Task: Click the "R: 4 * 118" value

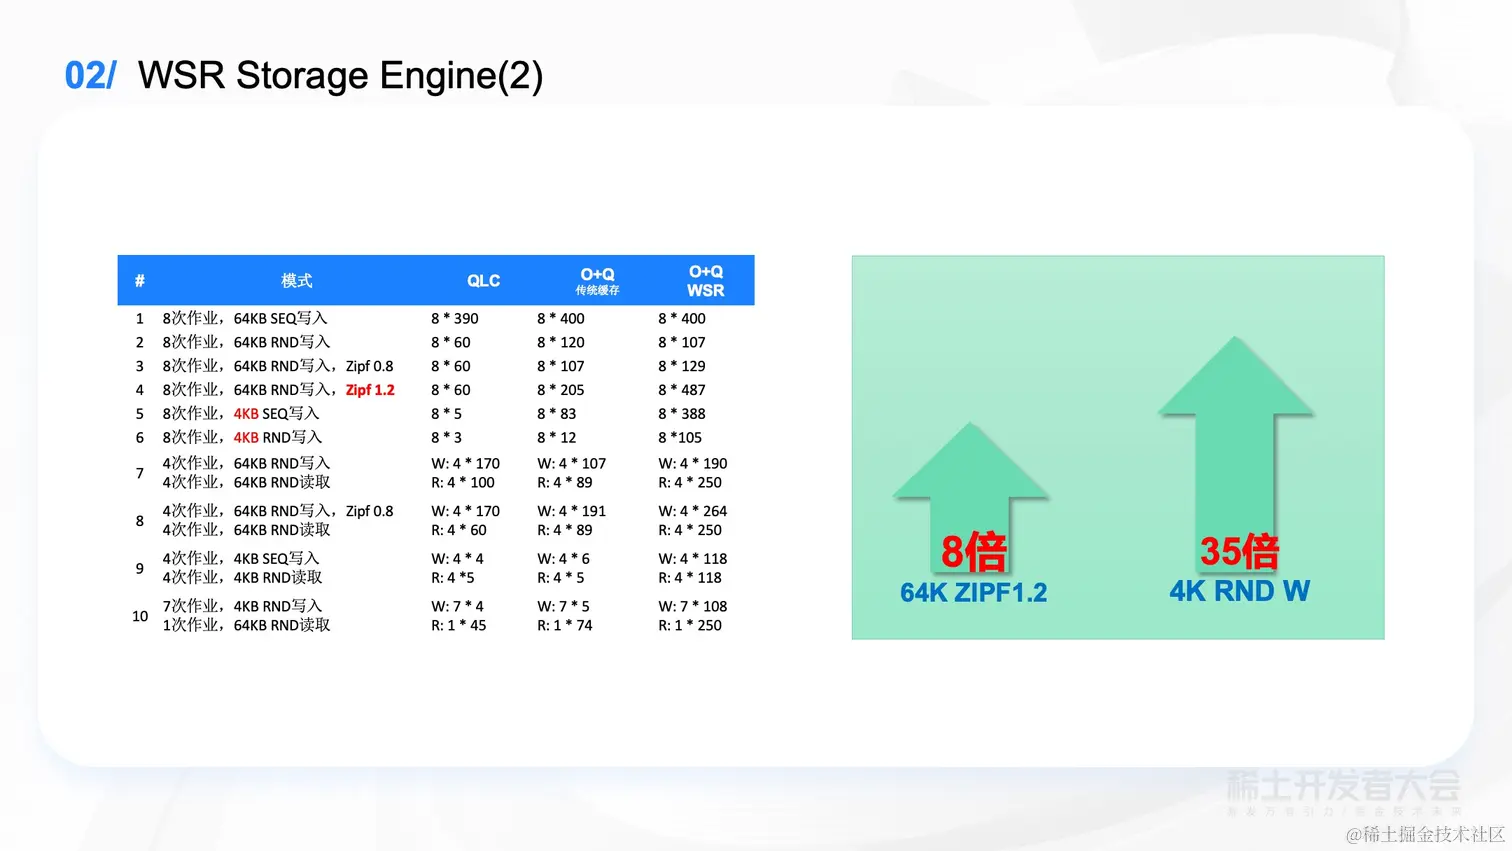Action: coord(690,577)
